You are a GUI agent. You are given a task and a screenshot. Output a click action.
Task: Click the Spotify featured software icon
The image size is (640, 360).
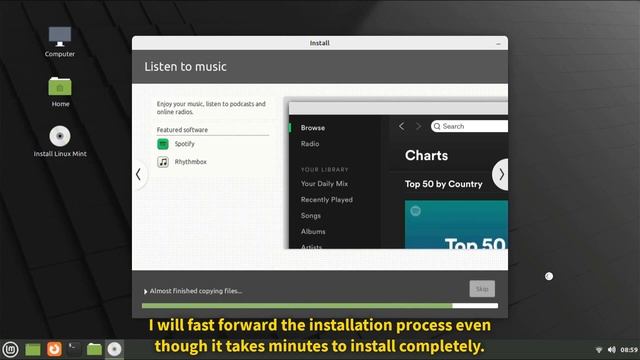[x=163, y=144]
